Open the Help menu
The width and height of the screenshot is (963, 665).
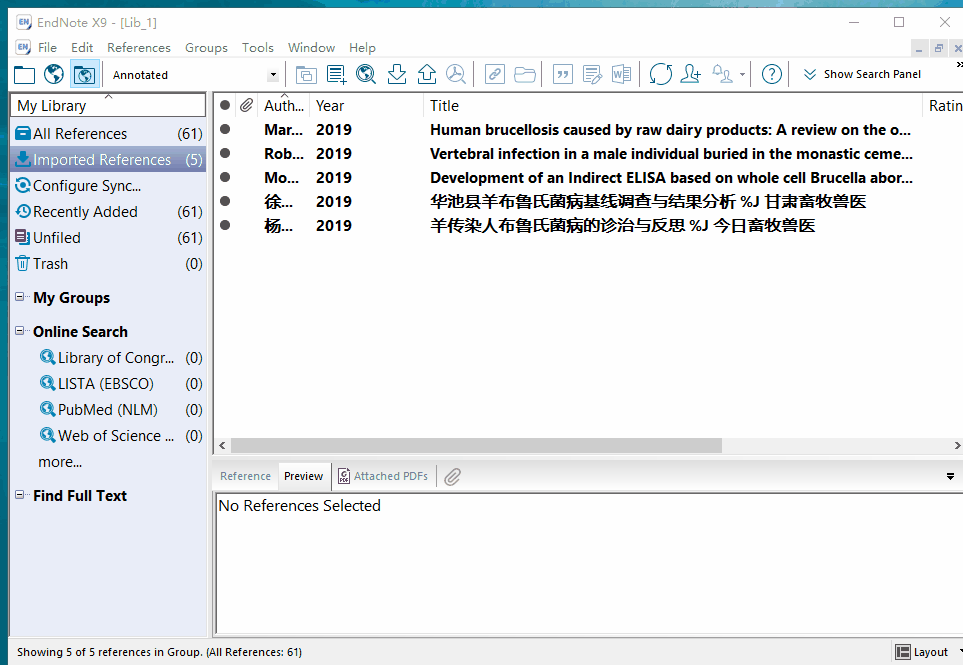click(362, 48)
